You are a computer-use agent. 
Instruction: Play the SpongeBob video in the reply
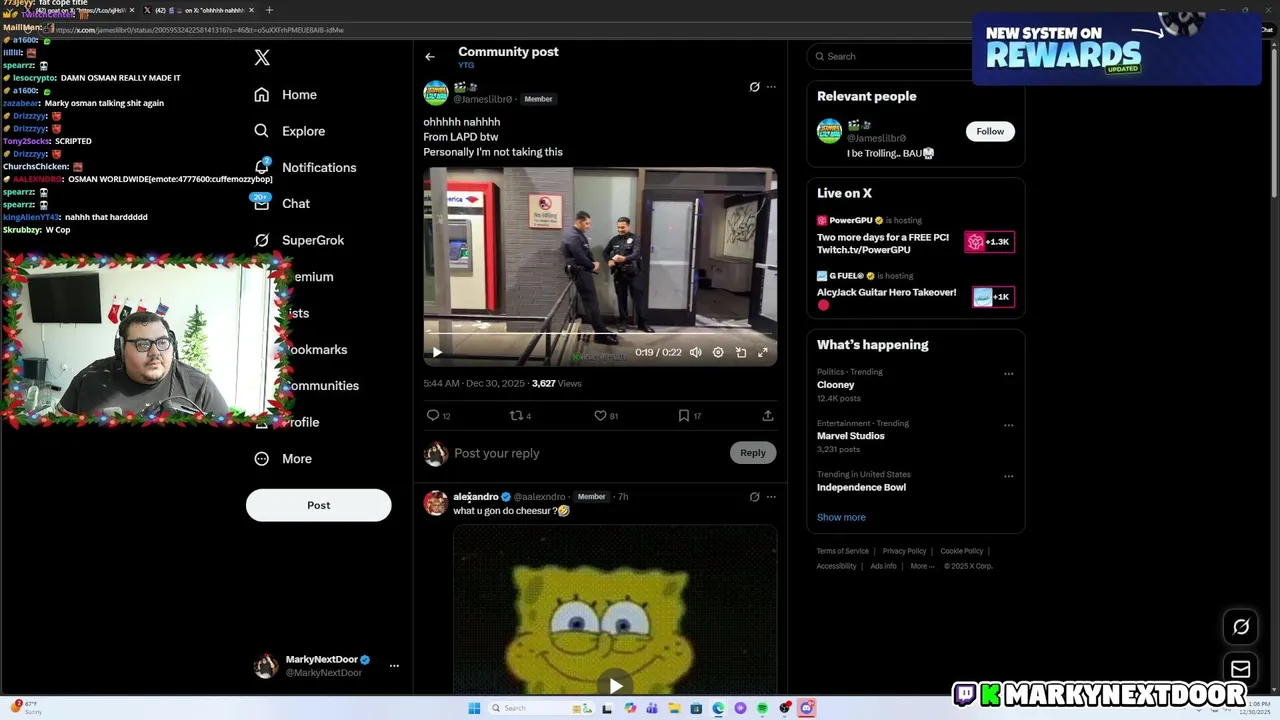[x=615, y=685]
